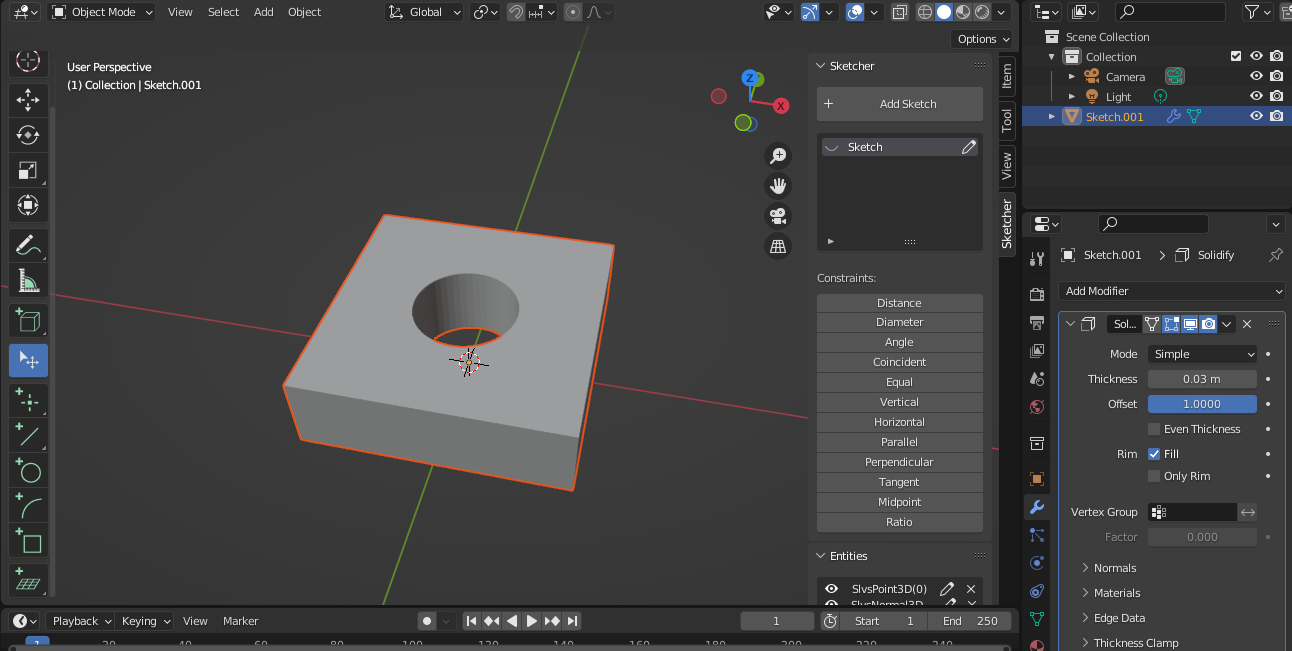
Task: Select the Sketcher Add Circle tool
Action: [x=28, y=471]
